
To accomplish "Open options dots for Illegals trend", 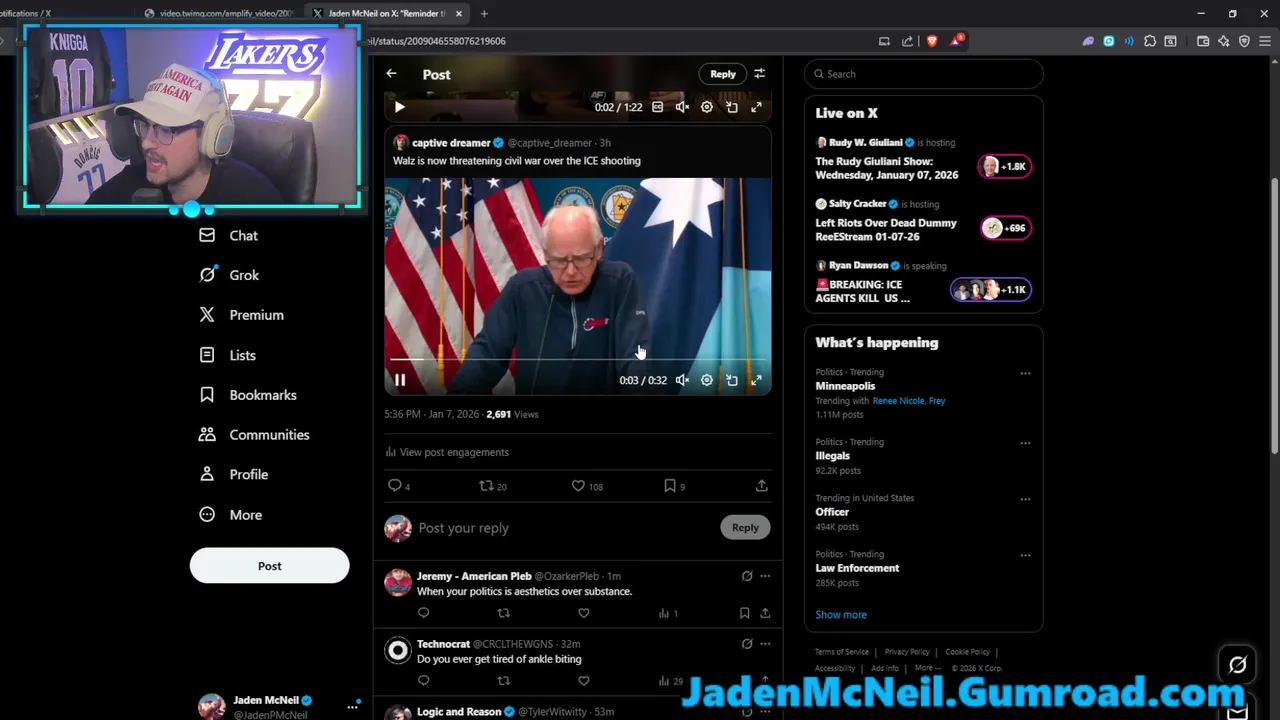I will 1025,443.
